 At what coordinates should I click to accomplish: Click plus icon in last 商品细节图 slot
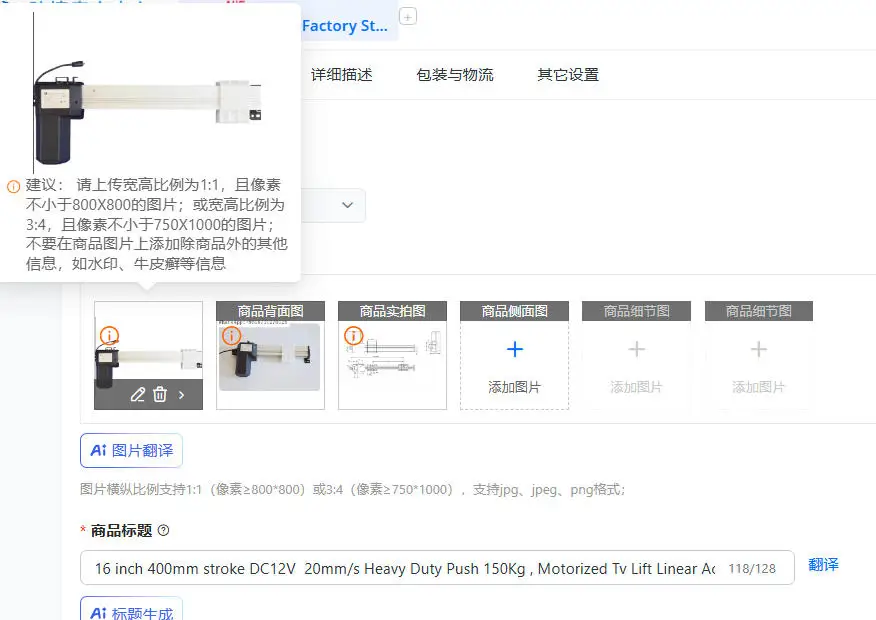(x=758, y=350)
